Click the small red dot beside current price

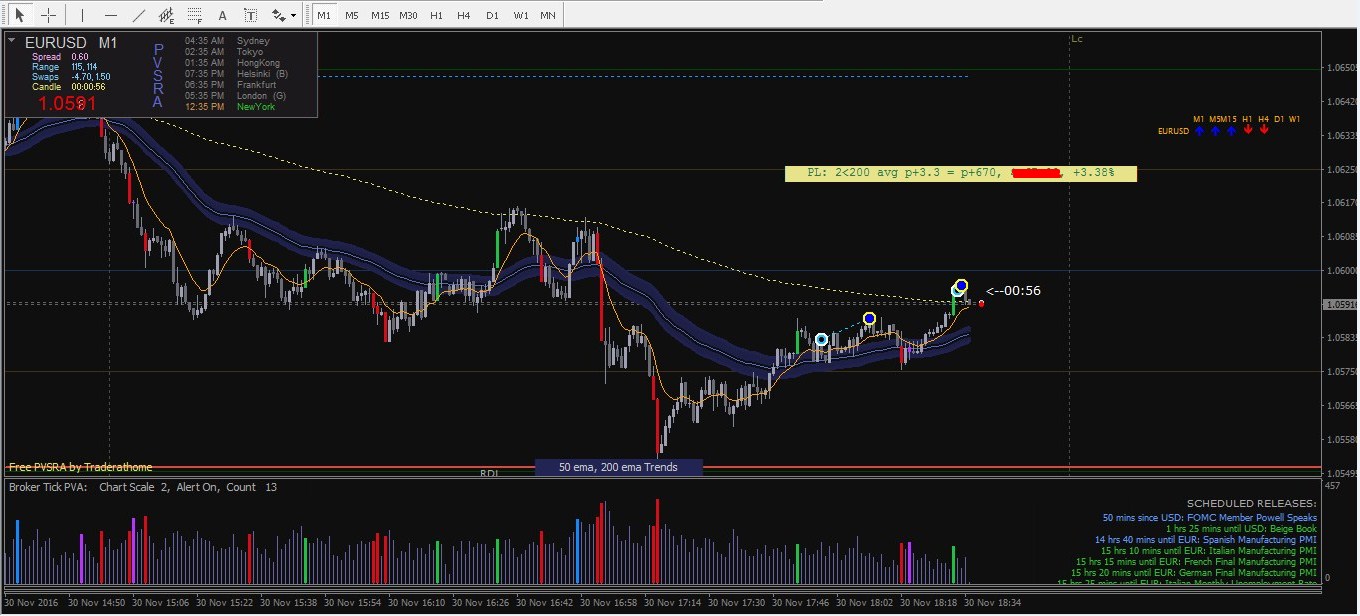[982, 303]
